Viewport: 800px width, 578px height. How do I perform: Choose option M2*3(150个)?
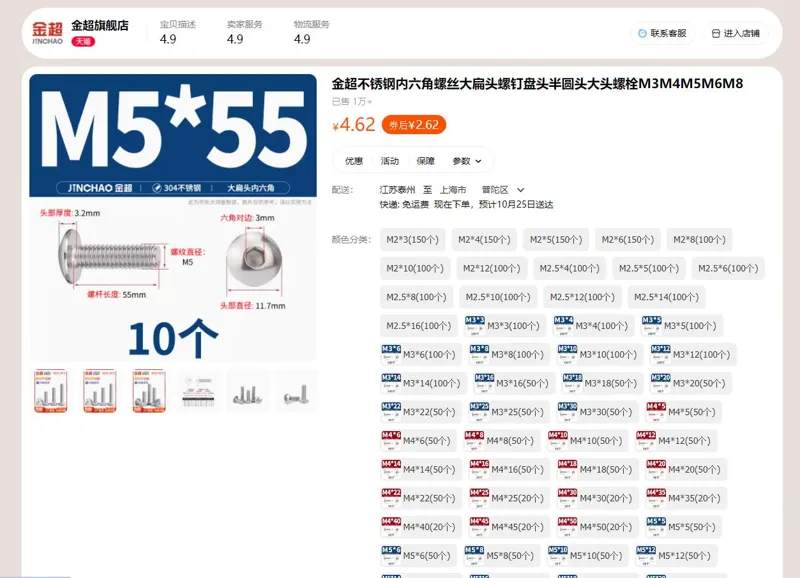pyautogui.click(x=412, y=240)
